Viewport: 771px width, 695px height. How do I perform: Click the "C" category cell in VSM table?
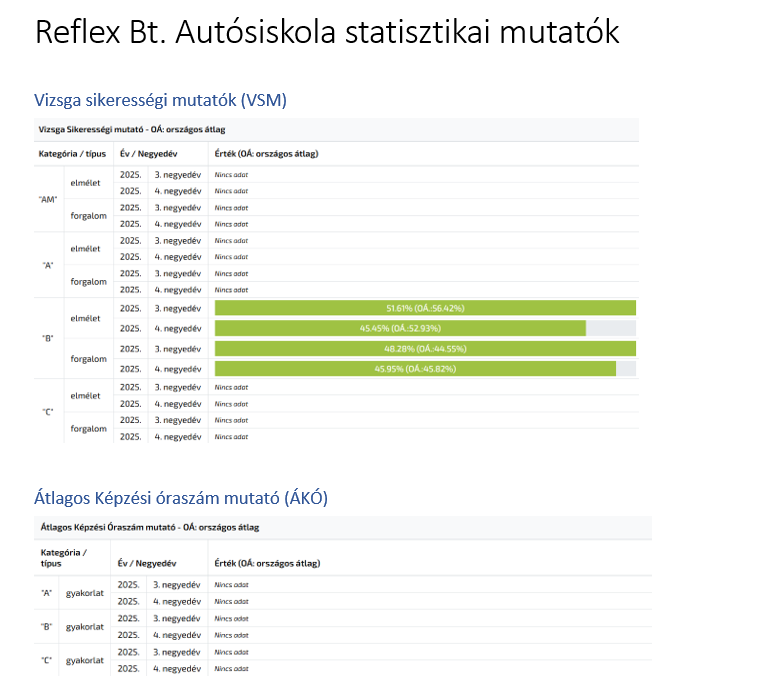48,412
